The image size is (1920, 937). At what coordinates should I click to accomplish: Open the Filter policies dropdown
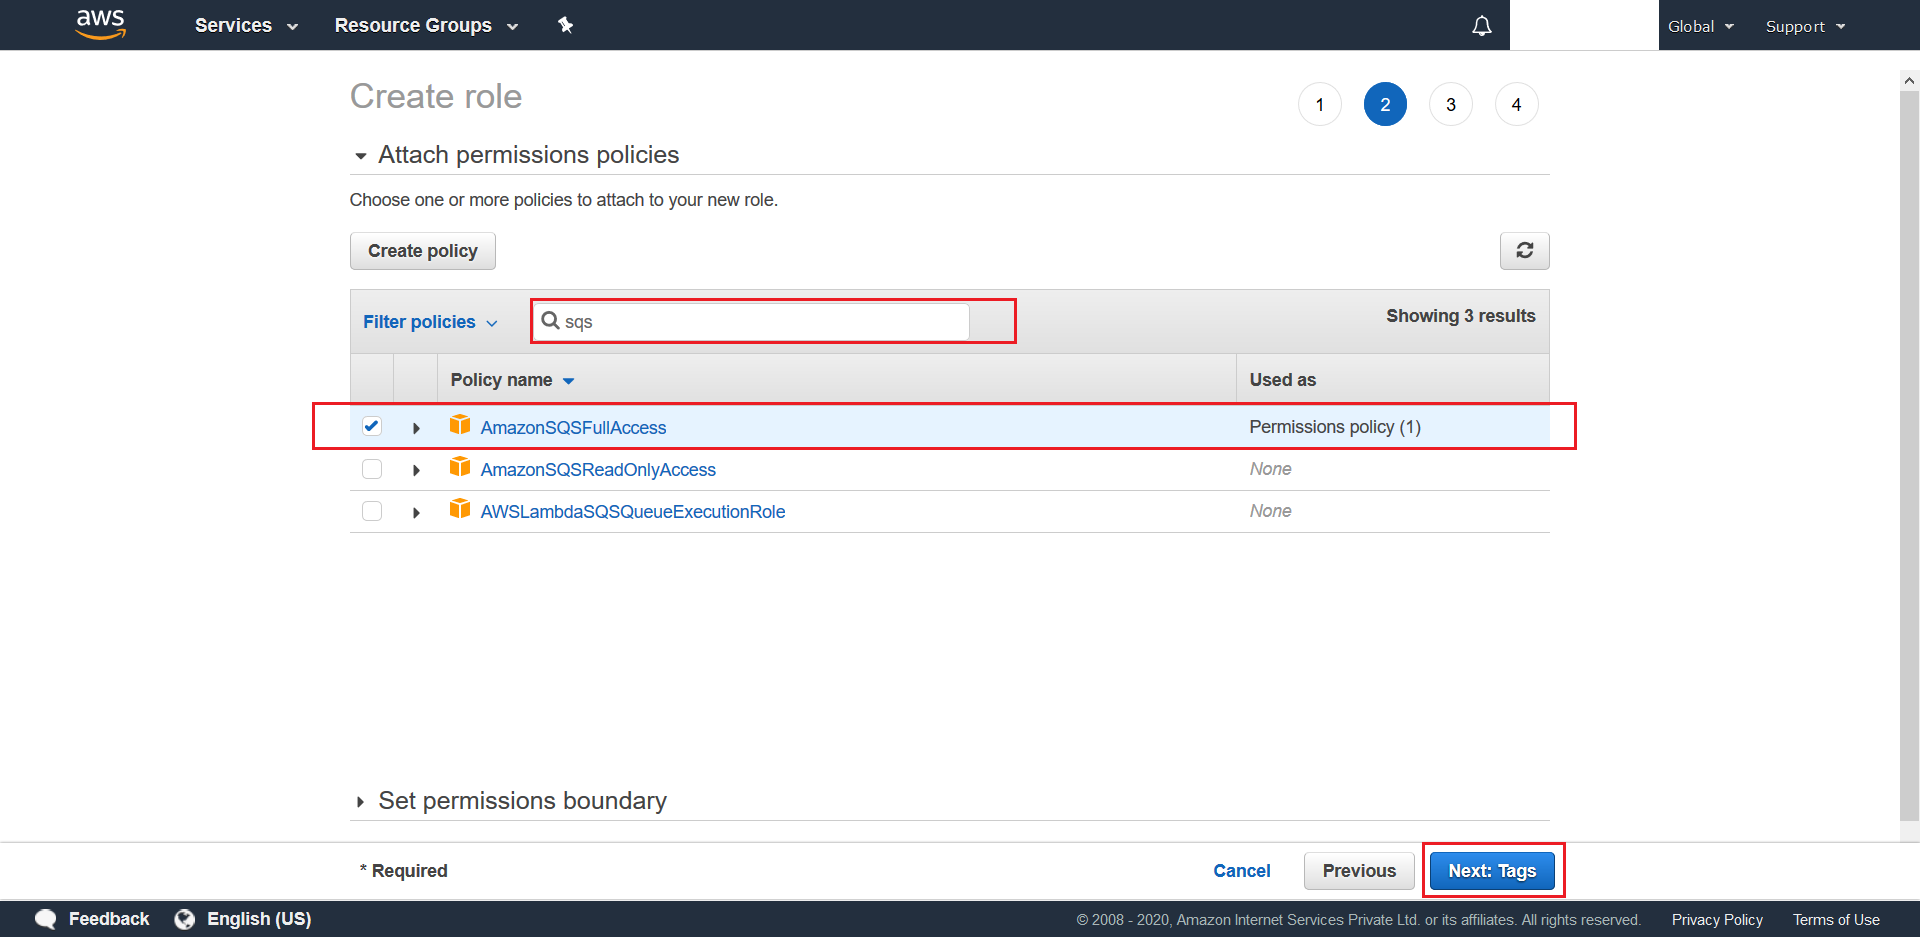[x=430, y=322]
